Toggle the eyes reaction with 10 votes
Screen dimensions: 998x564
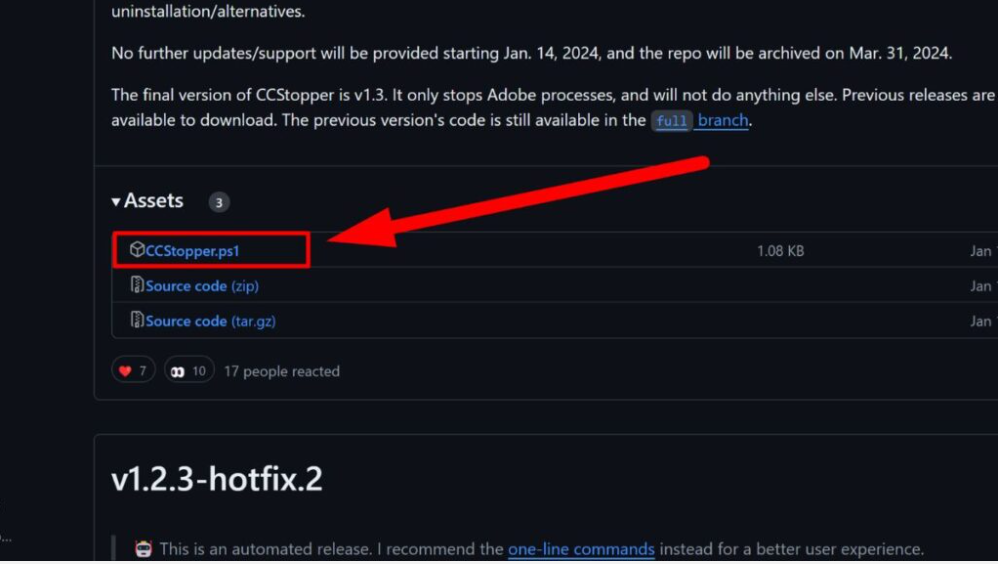click(189, 370)
